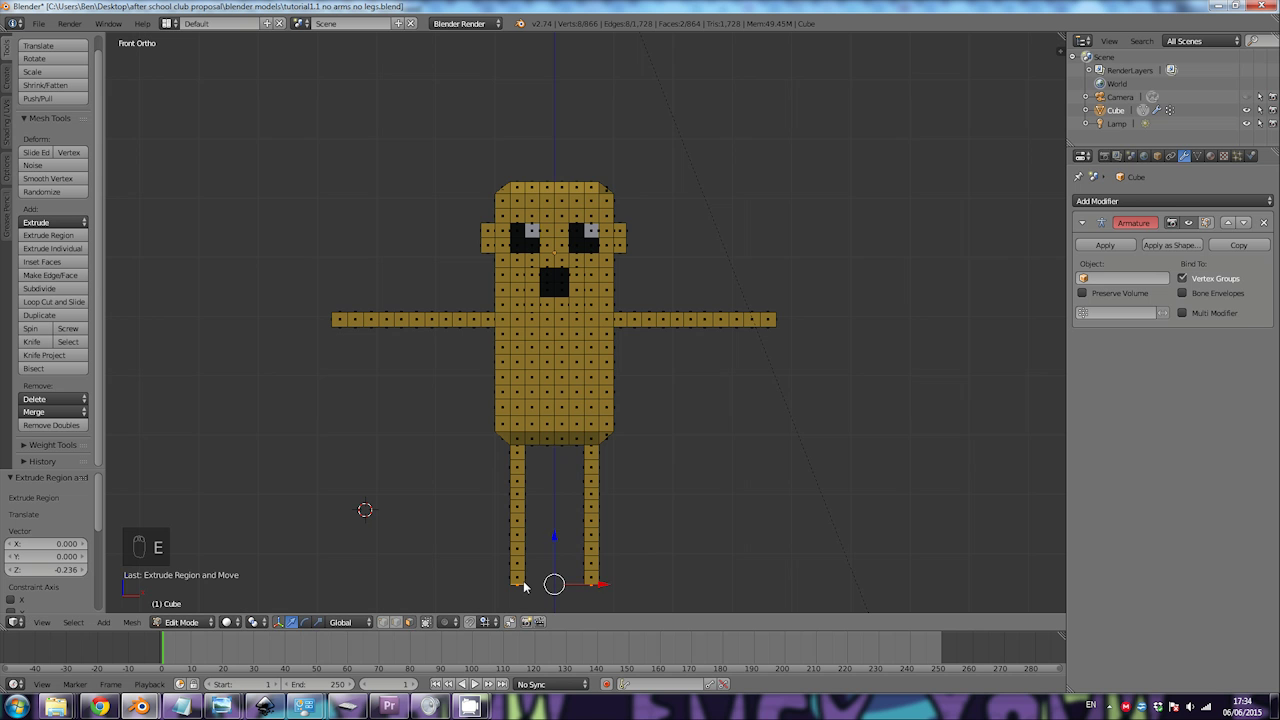1280x720 pixels.
Task: Open the Constraints properties tab
Action: point(1170,156)
